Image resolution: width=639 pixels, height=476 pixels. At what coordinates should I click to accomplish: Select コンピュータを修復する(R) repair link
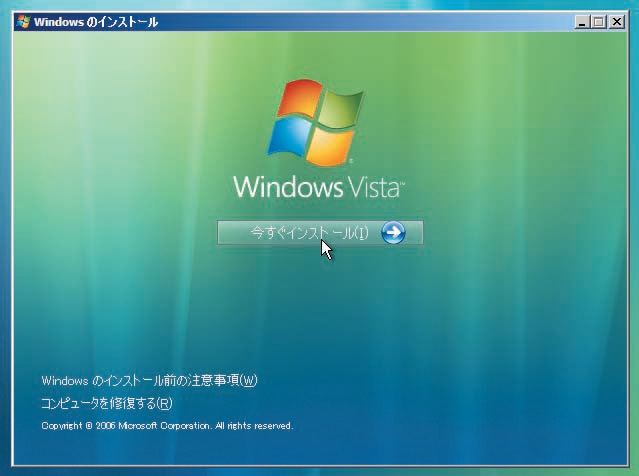coord(107,403)
